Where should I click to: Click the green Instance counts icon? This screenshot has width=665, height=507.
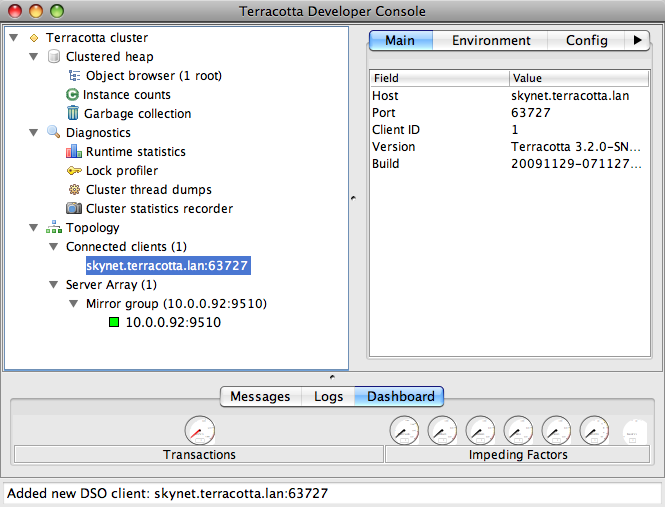pos(73,95)
